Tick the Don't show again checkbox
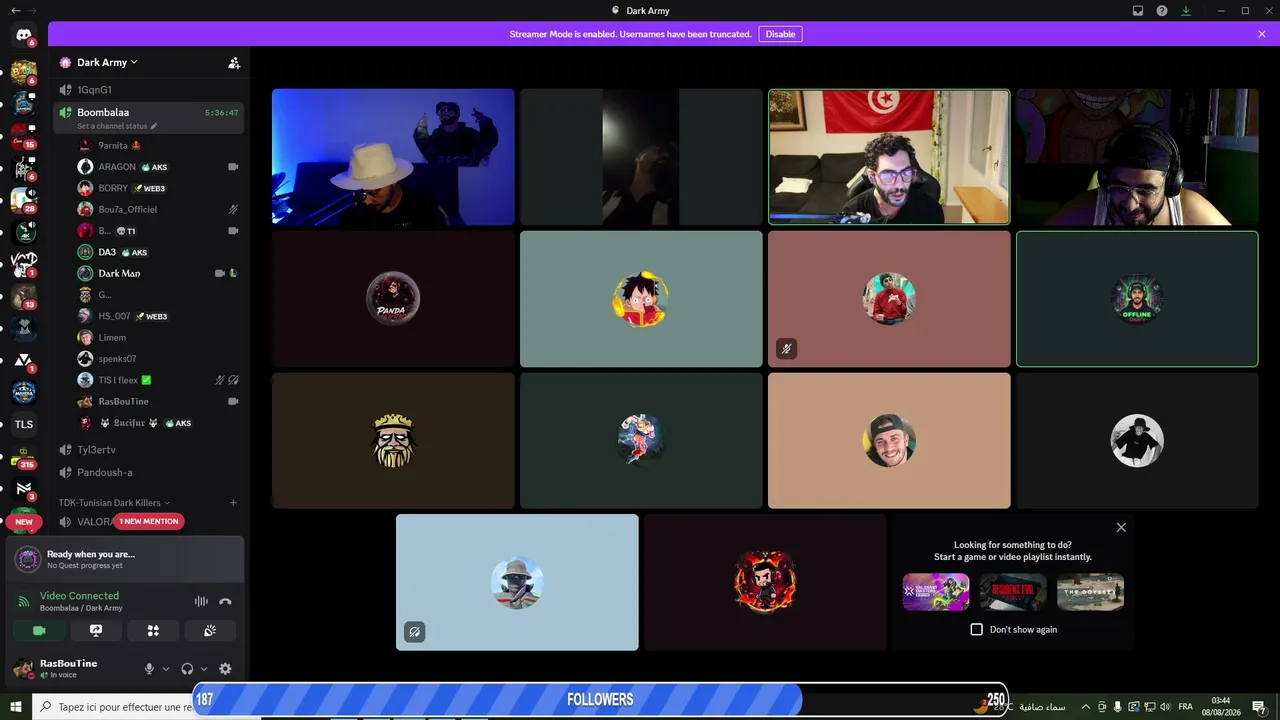 click(x=977, y=630)
